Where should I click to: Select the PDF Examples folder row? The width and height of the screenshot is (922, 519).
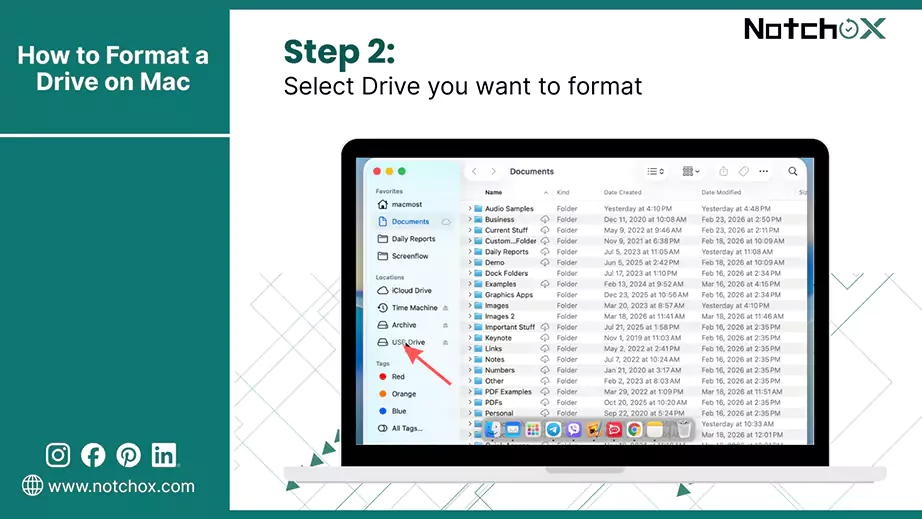click(636, 392)
